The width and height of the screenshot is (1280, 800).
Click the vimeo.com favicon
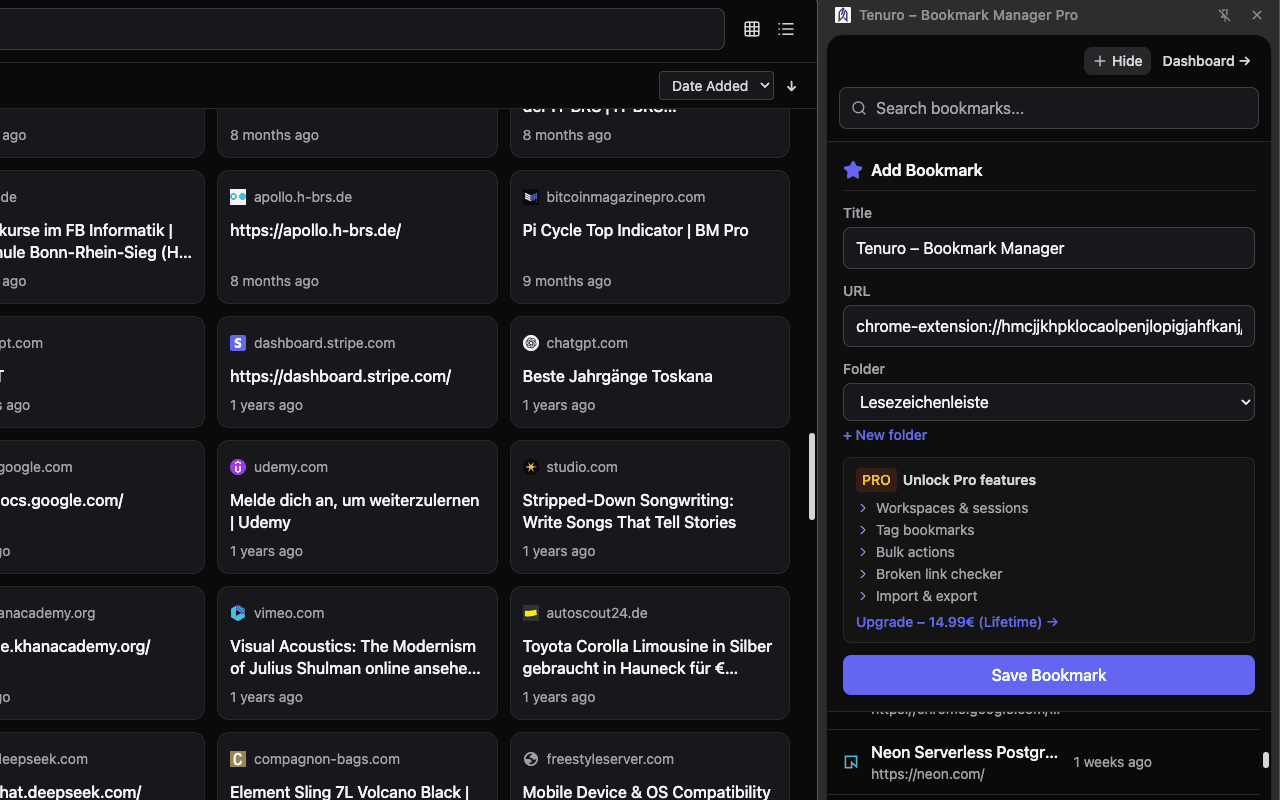pos(238,613)
